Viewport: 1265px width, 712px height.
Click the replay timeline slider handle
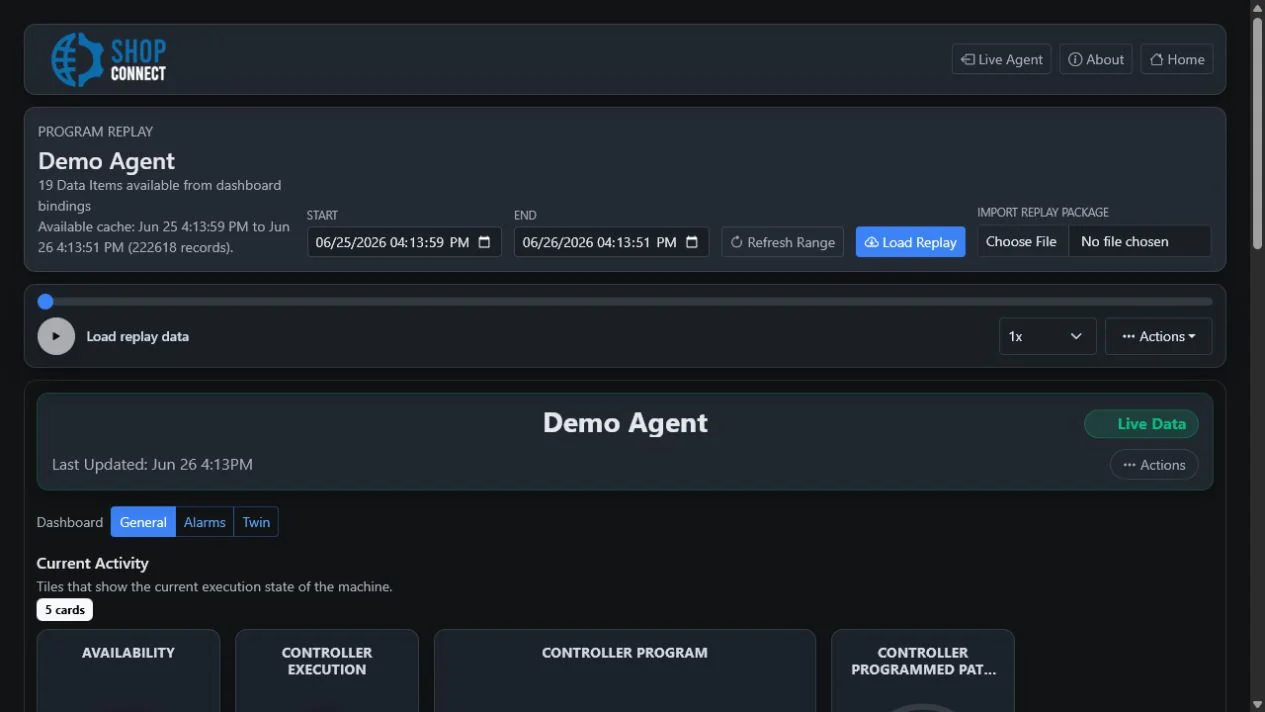45,301
